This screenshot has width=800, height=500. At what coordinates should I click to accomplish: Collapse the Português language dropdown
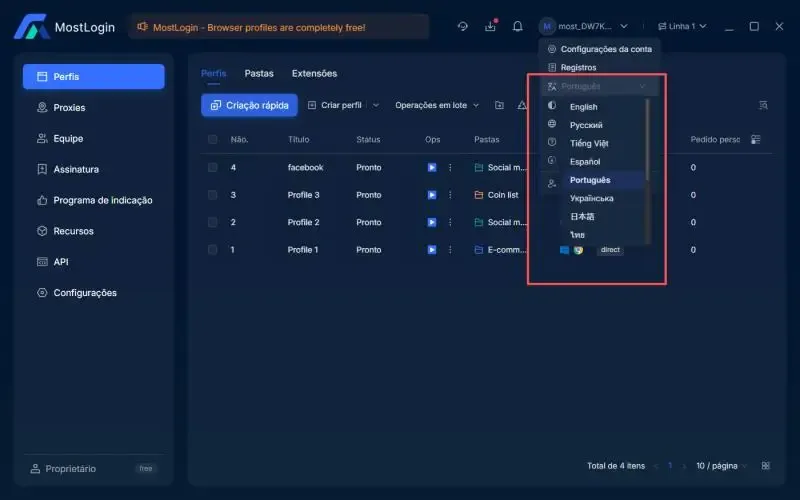click(x=599, y=86)
